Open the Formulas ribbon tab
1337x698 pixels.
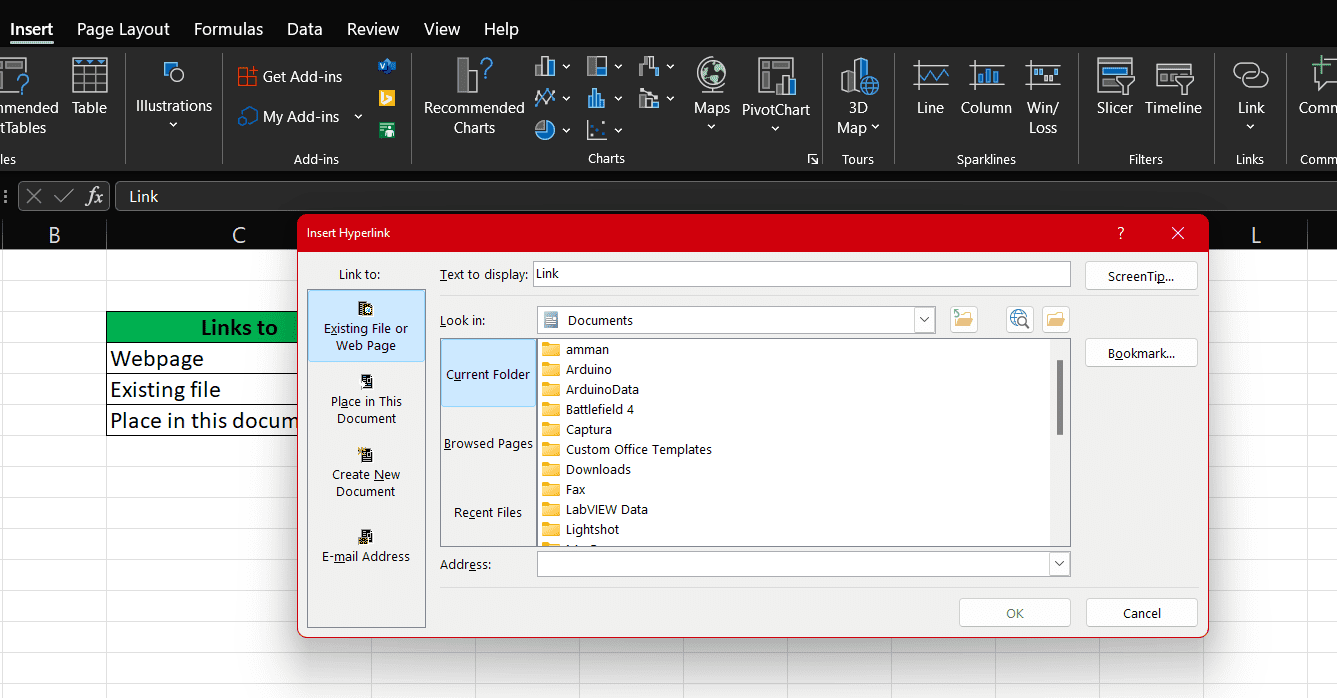[x=228, y=29]
